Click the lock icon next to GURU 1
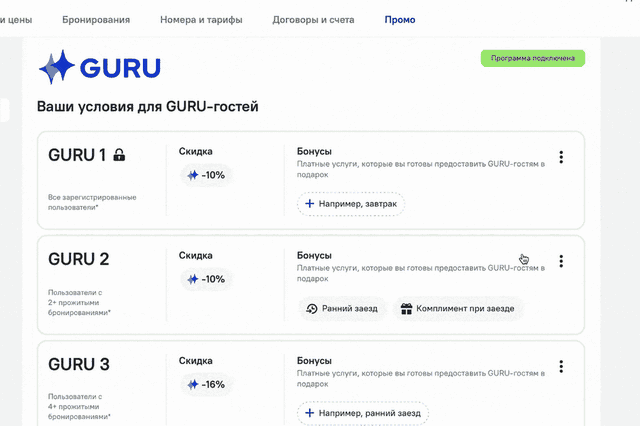The image size is (640, 426). (119, 155)
